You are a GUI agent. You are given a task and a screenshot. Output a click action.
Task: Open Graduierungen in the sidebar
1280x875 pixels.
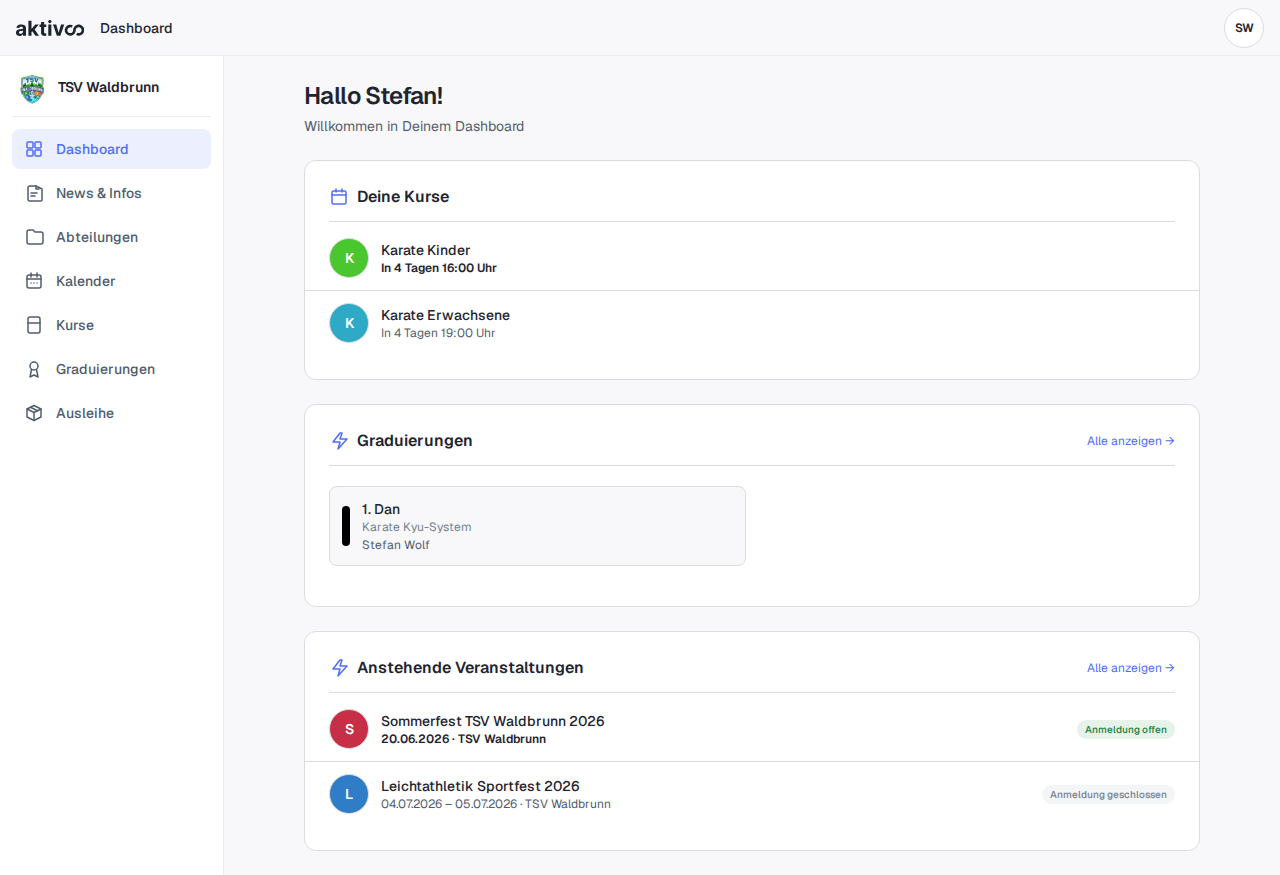[x=111, y=369]
